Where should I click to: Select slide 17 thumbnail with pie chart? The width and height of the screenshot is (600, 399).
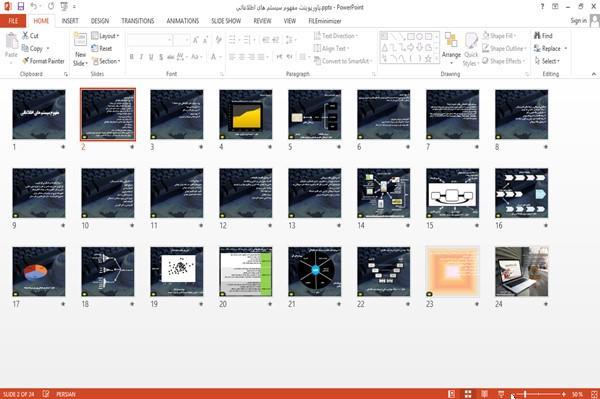tap(39, 272)
